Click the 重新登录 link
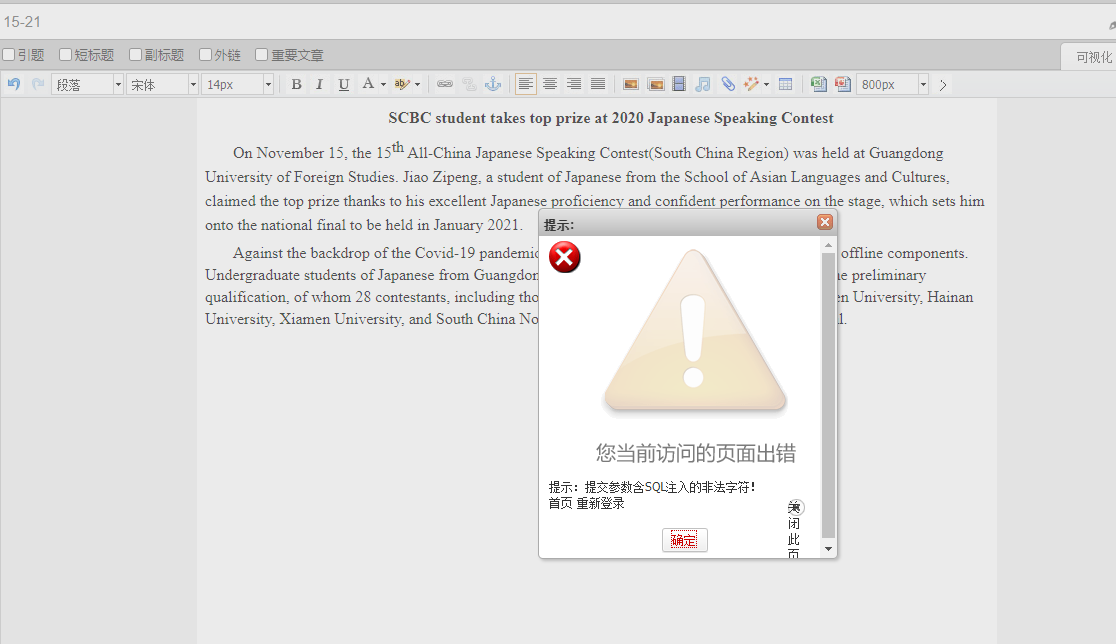The image size is (1116, 644). 601,503
